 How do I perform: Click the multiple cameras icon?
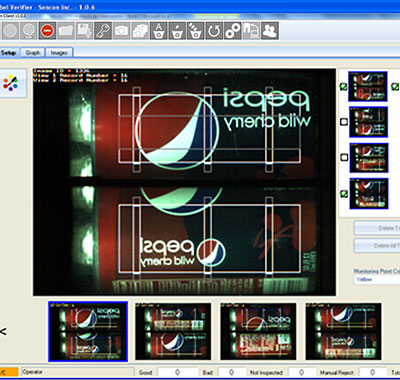point(140,31)
